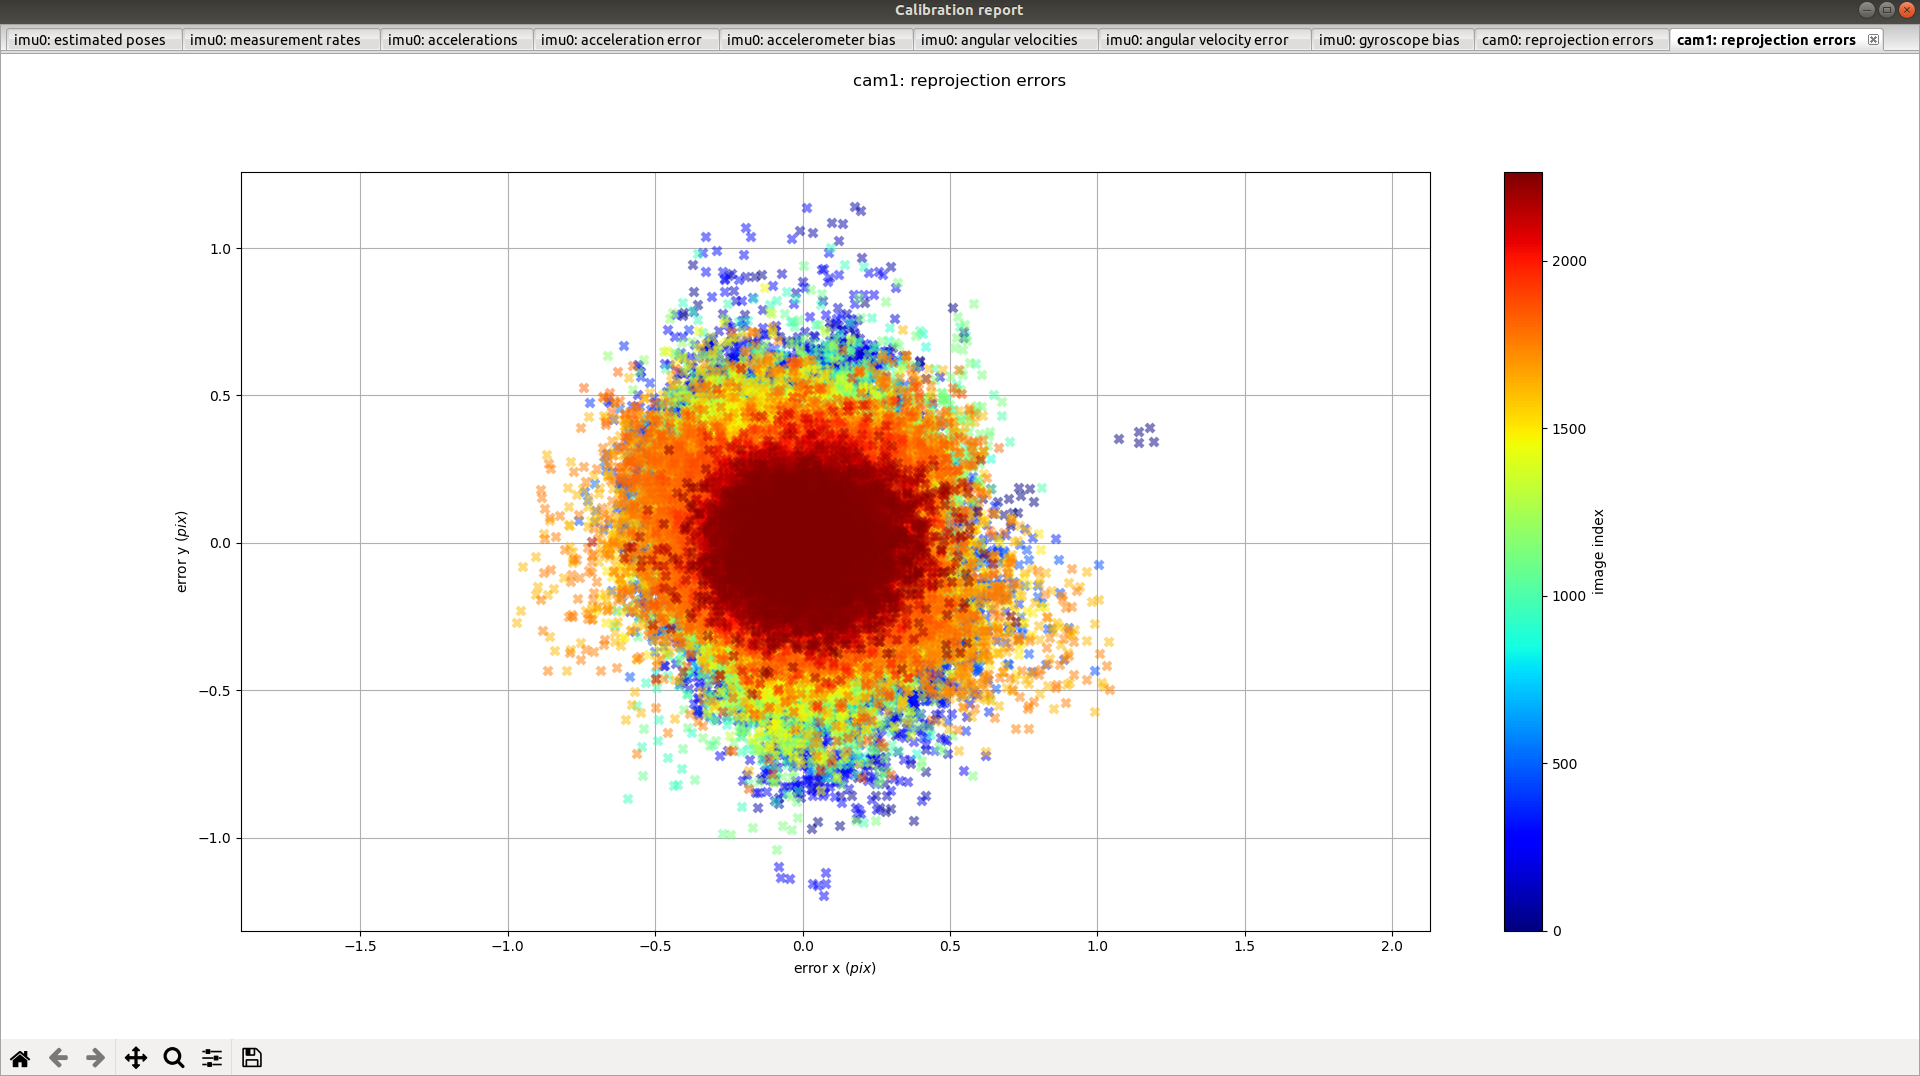Screen dimensions: 1920x1076
Task: Click the 'image index' colorbar label
Action: 1598,552
